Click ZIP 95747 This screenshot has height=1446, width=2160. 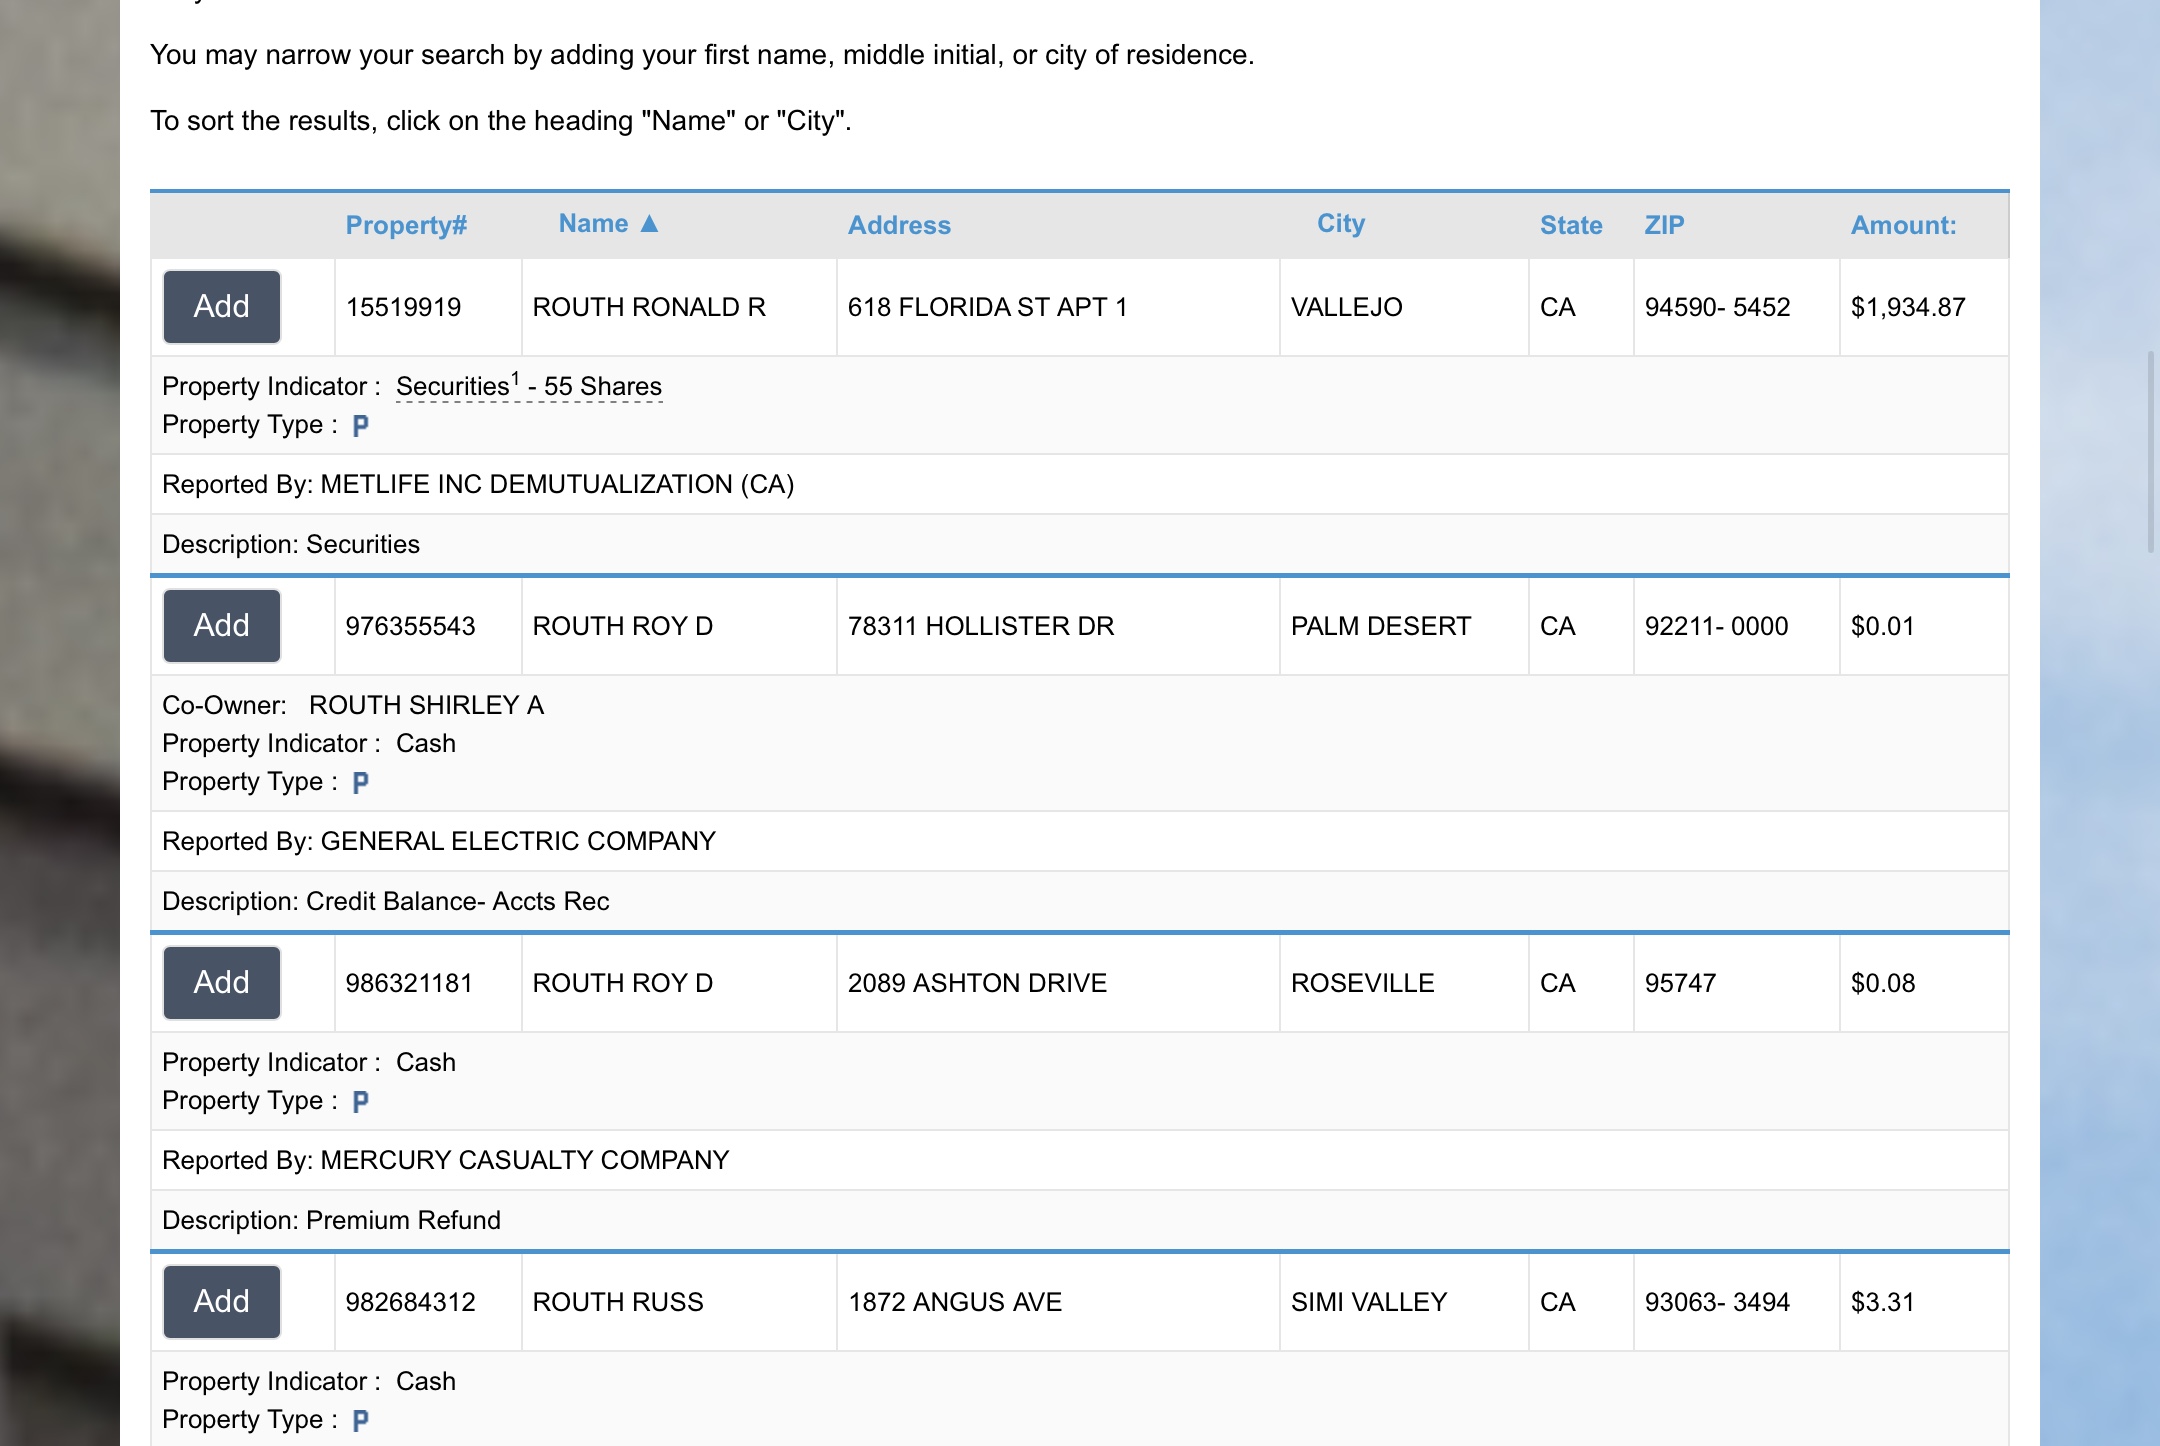(x=1680, y=983)
